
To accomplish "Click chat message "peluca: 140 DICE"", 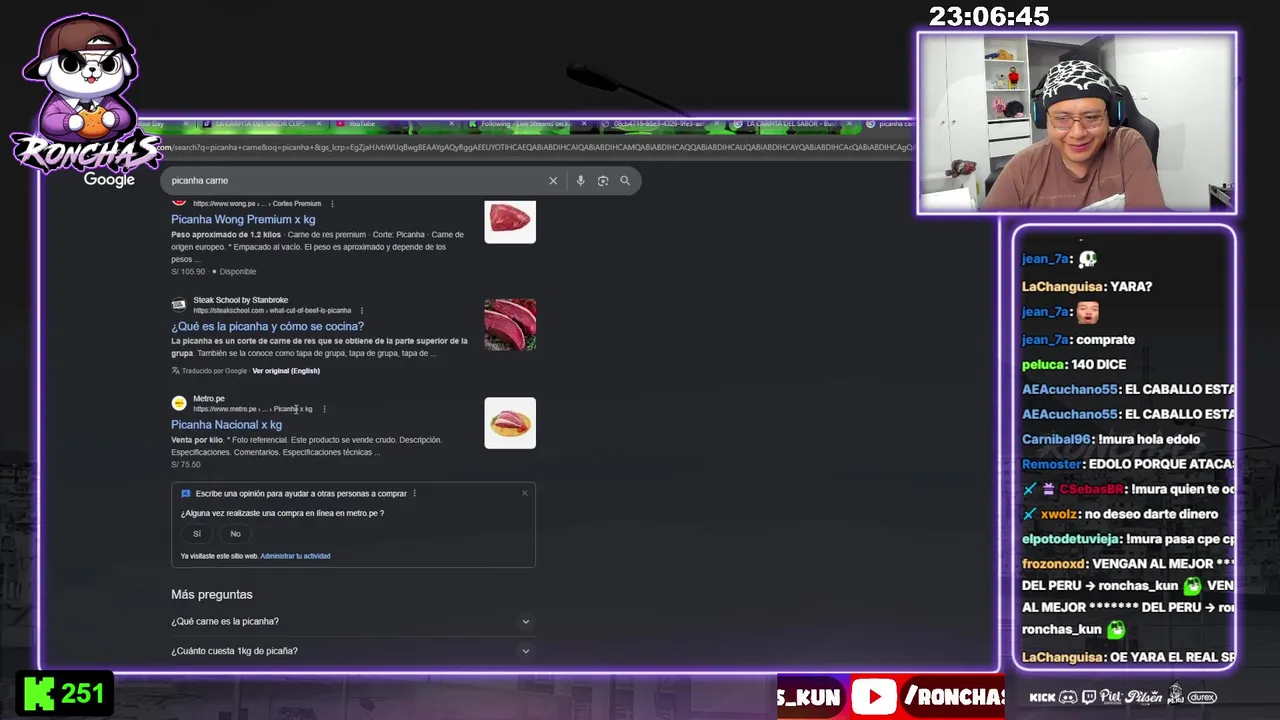I will (1074, 365).
